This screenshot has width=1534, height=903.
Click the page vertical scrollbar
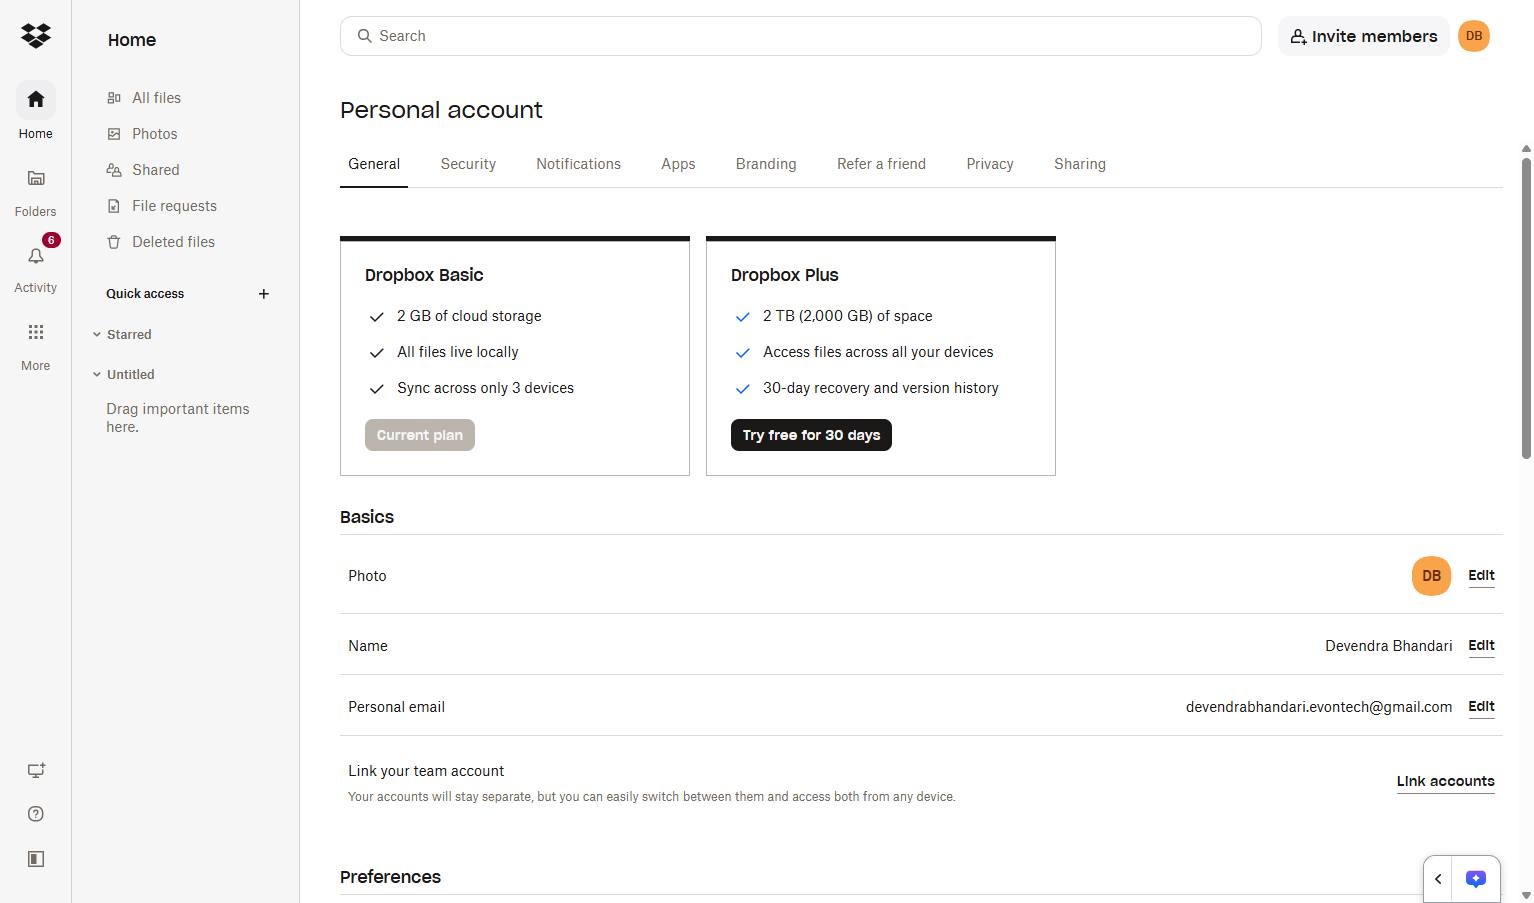(1526, 303)
